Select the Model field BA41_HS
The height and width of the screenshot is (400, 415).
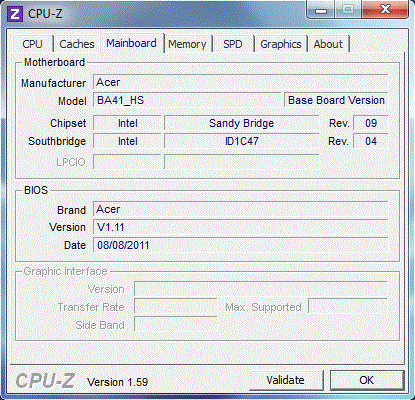[x=187, y=100]
